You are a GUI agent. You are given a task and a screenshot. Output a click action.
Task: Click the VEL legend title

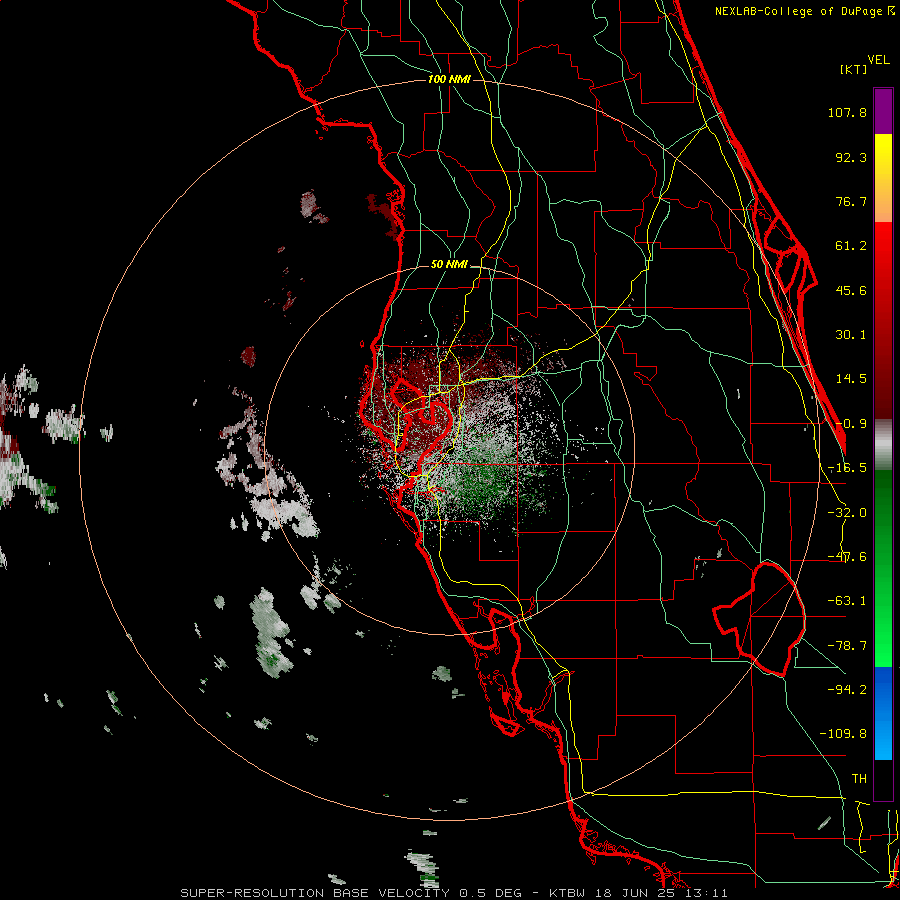point(878,60)
